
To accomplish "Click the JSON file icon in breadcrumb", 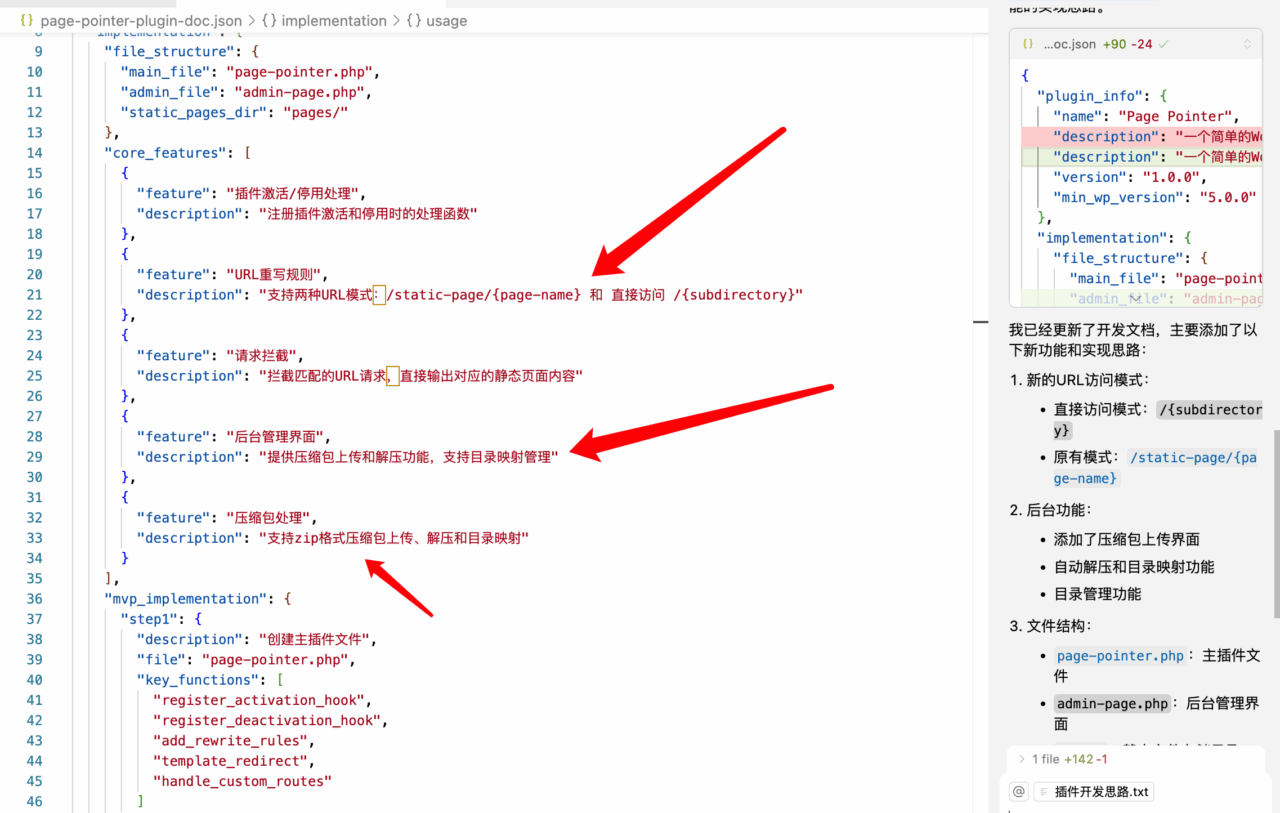I will click(27, 20).
